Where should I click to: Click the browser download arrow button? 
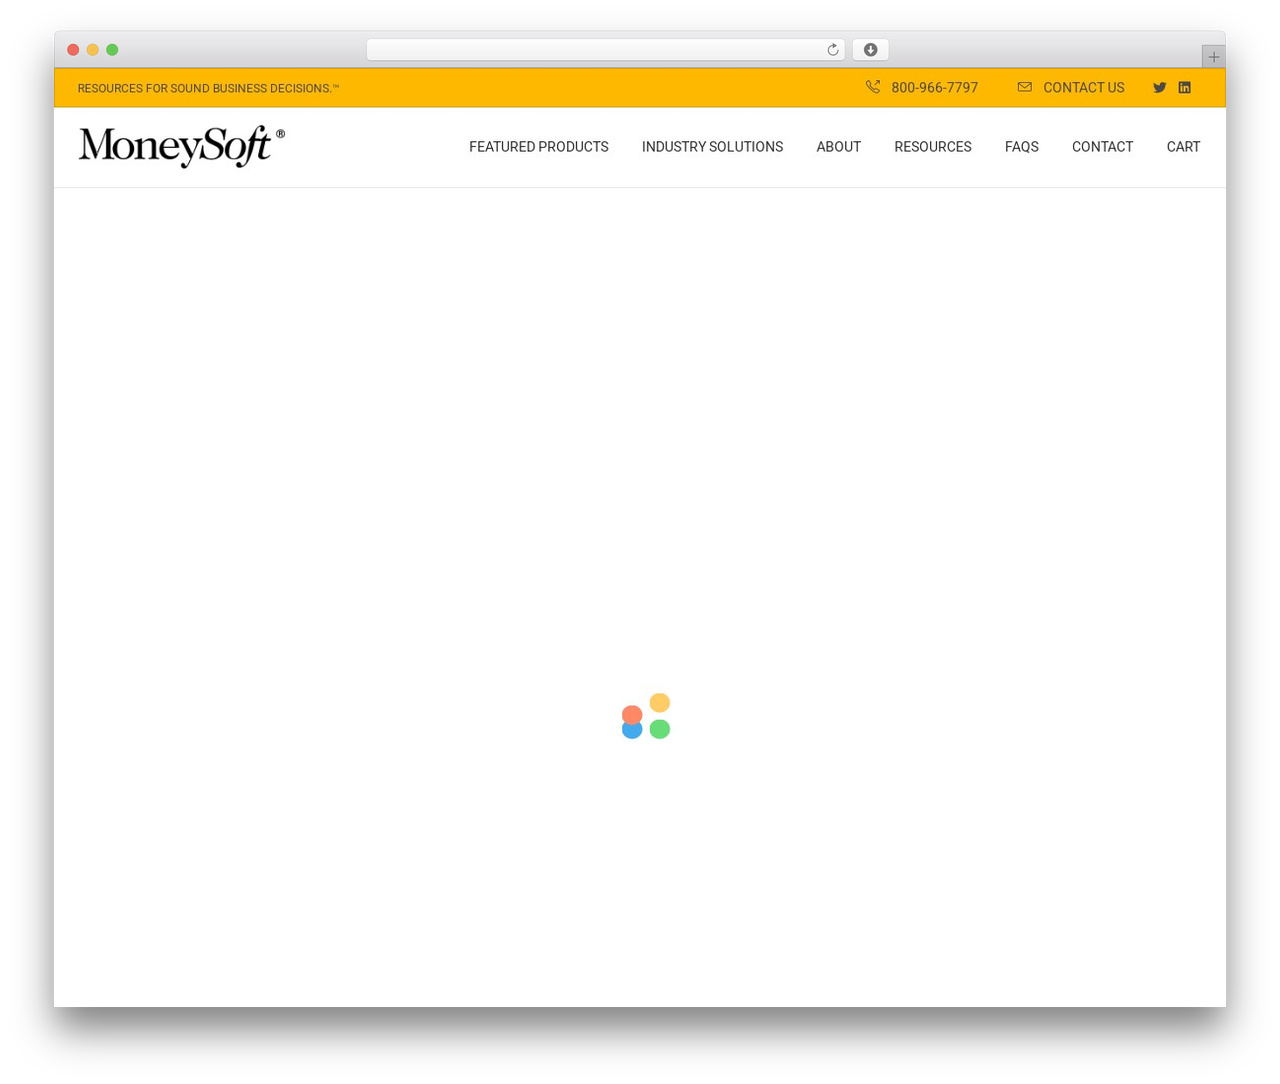pos(870,50)
